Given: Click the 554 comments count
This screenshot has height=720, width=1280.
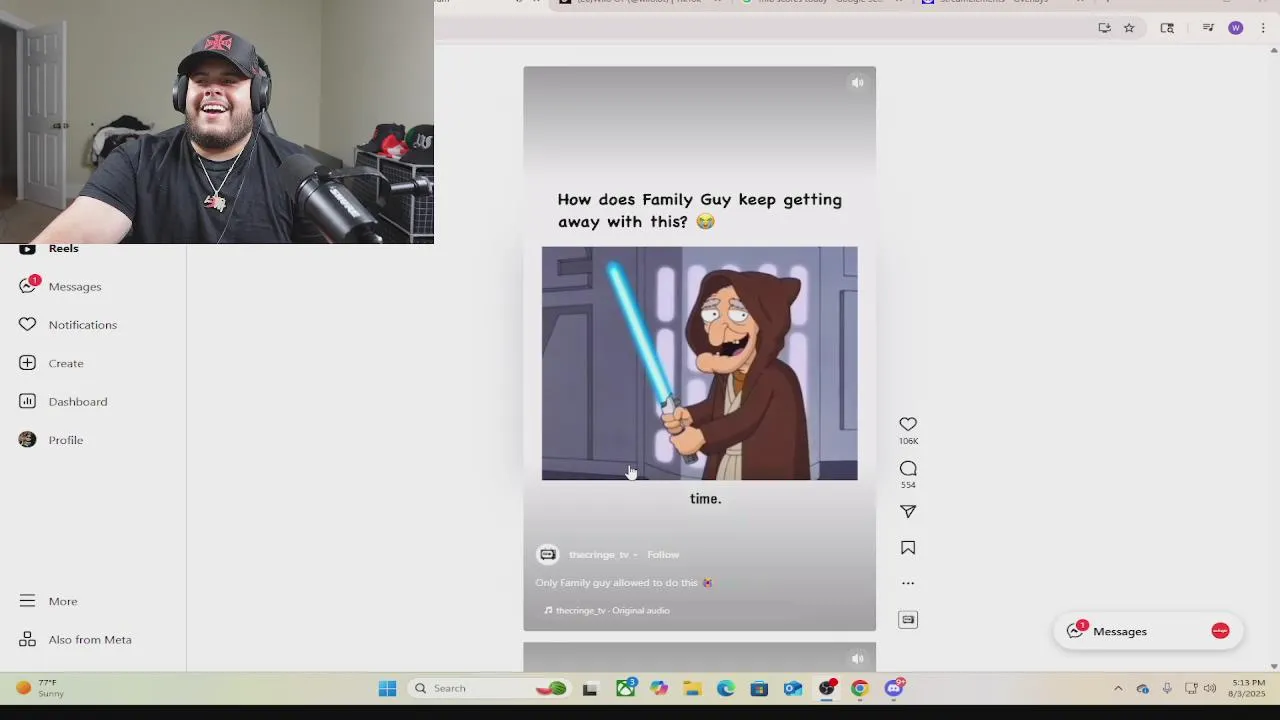Looking at the screenshot, I should pyautogui.click(x=908, y=485).
